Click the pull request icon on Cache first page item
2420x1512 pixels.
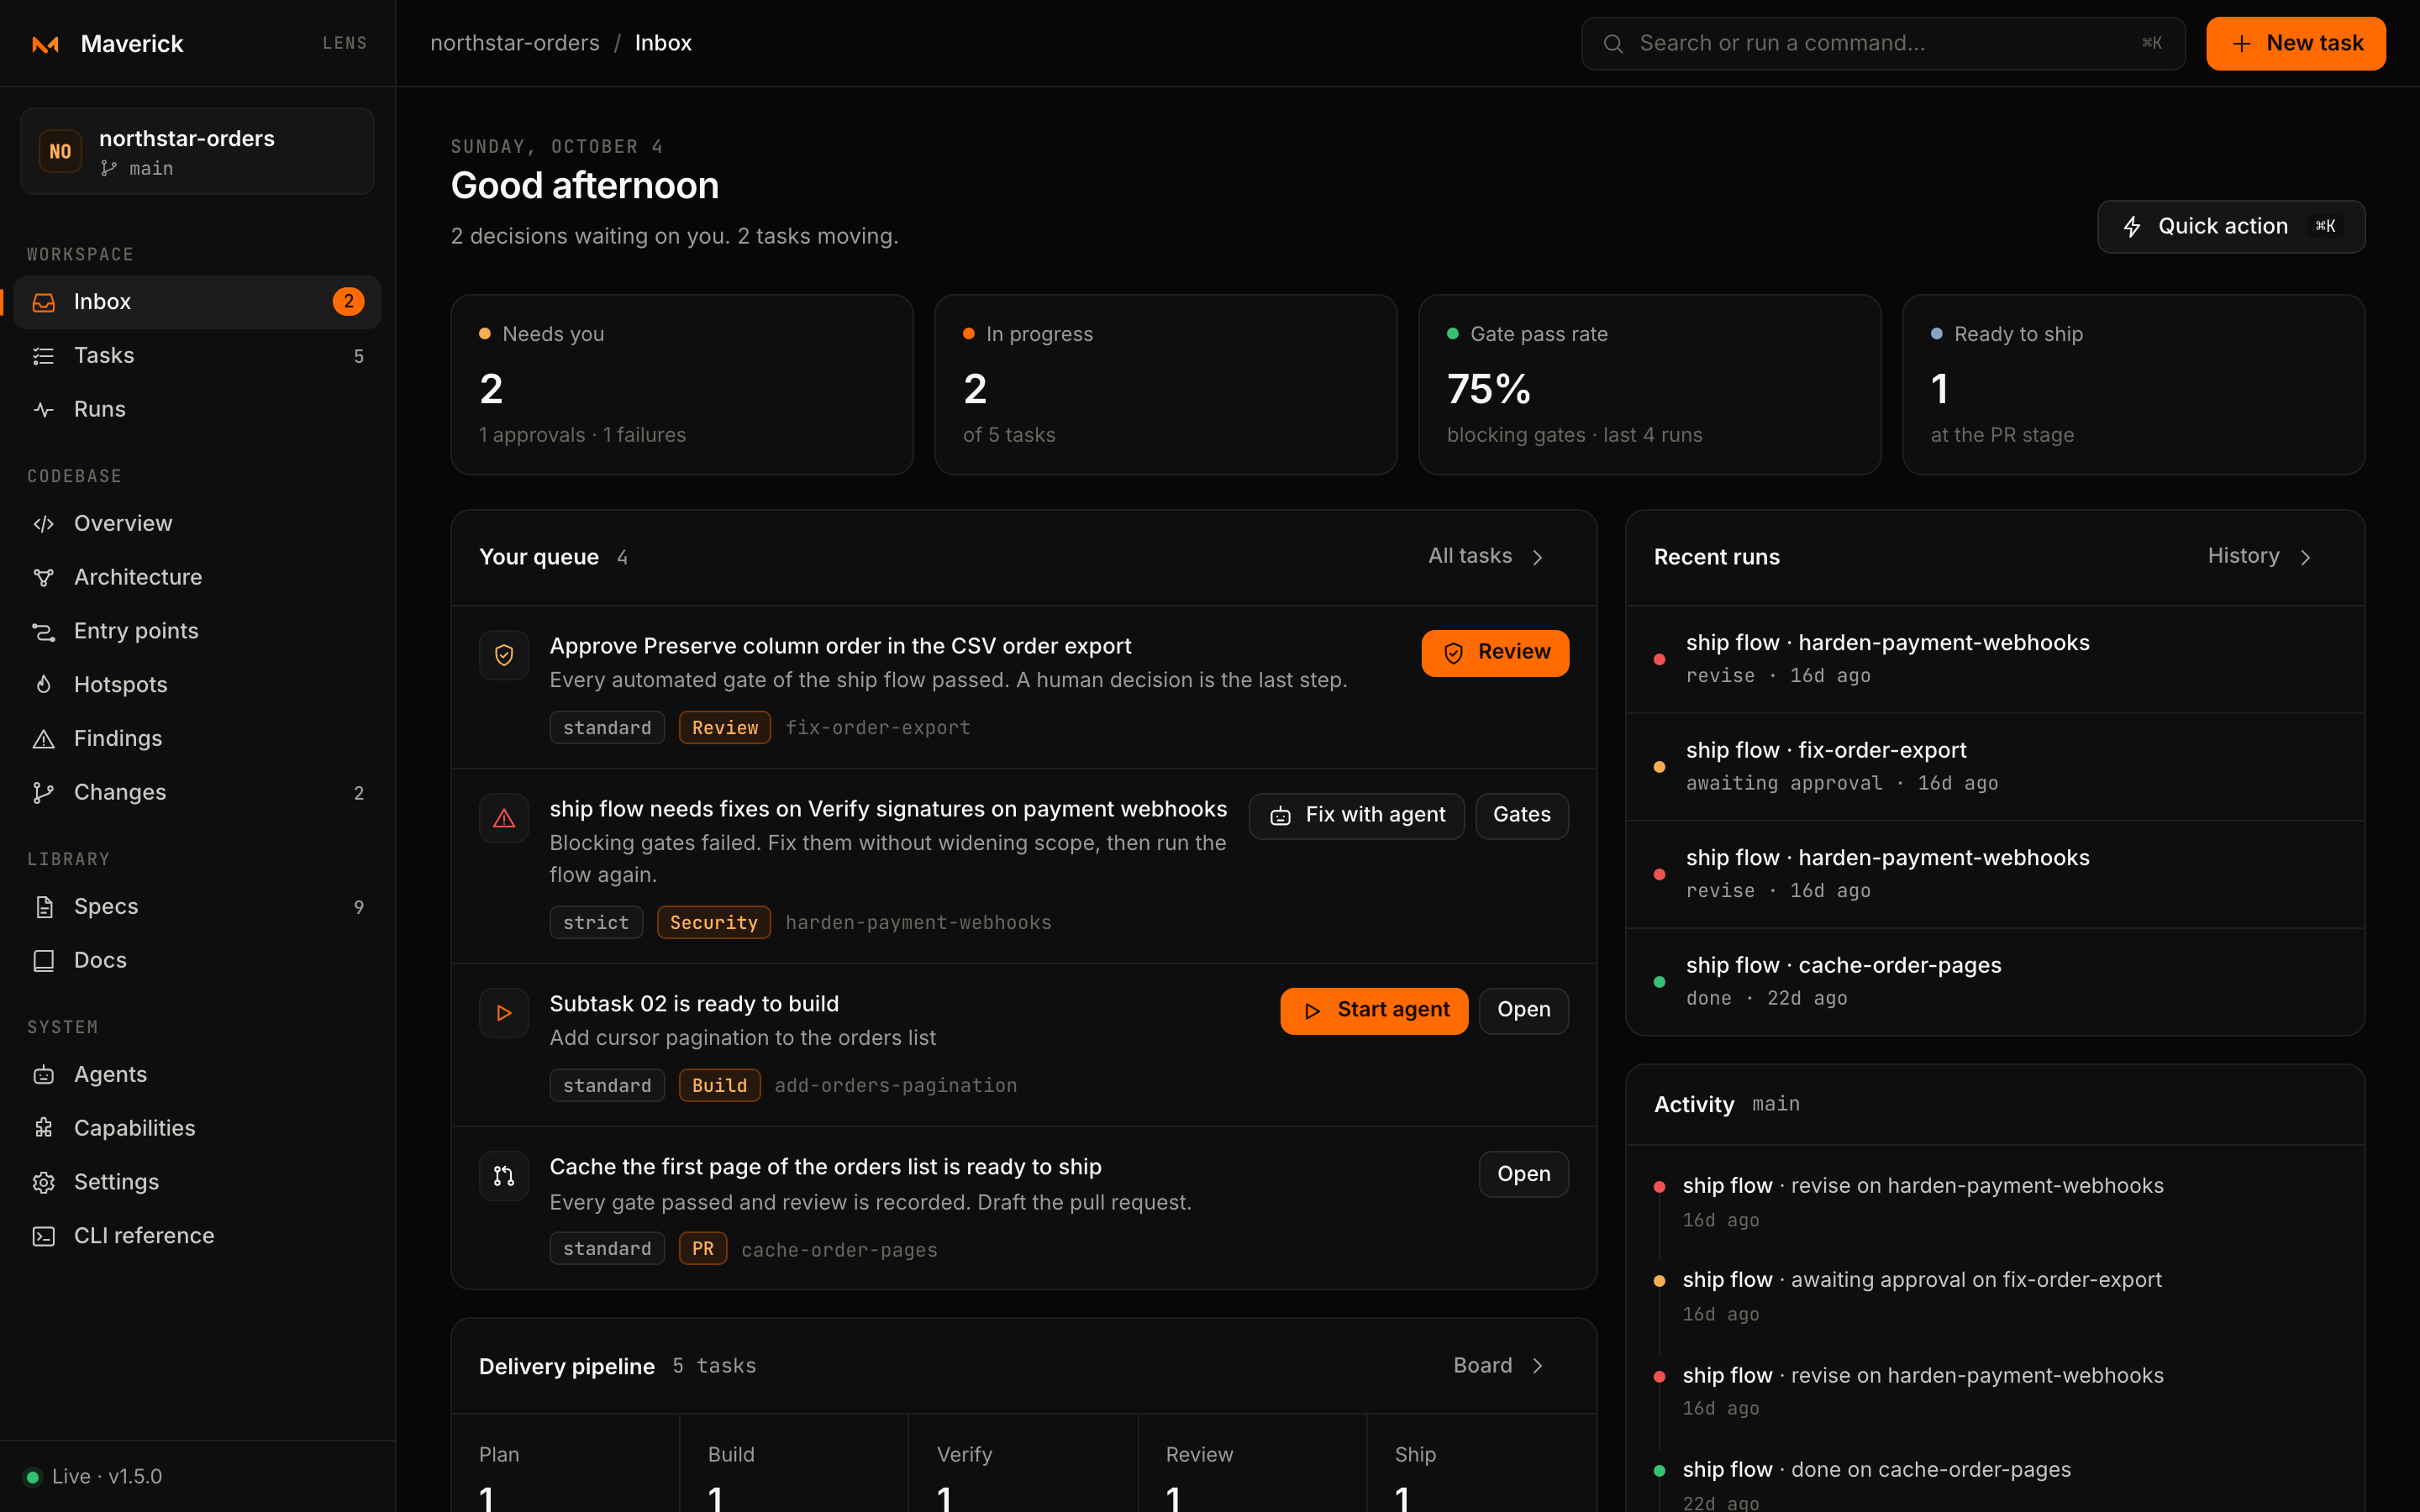point(504,1176)
